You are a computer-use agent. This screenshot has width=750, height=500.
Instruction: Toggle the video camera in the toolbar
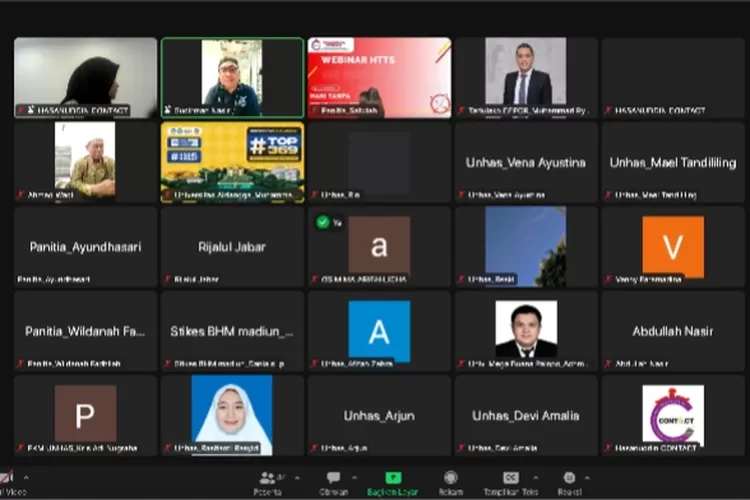(8, 479)
